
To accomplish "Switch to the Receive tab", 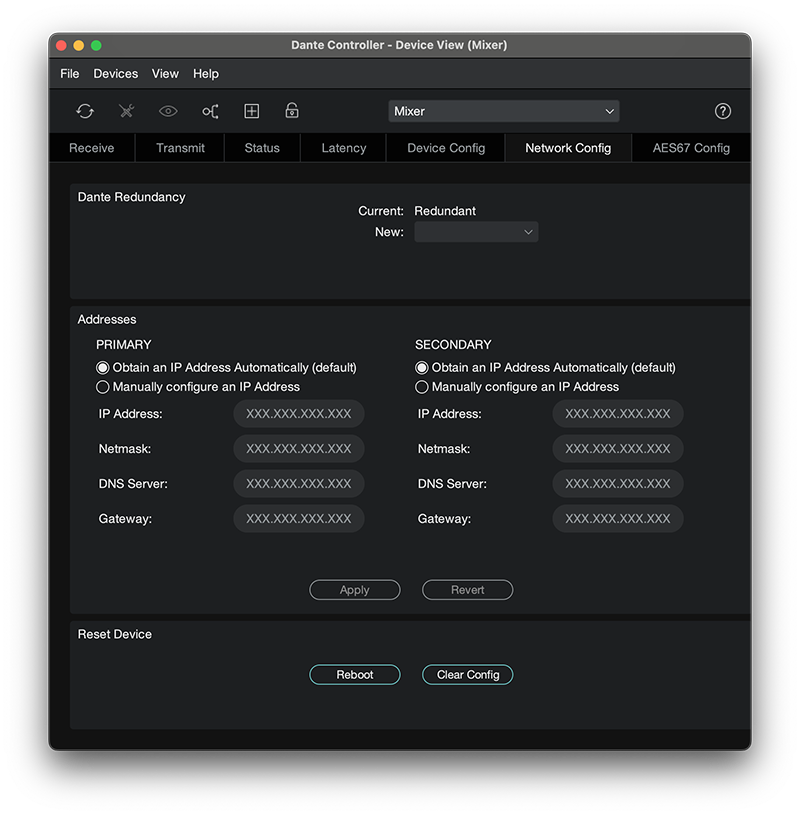I will point(91,148).
